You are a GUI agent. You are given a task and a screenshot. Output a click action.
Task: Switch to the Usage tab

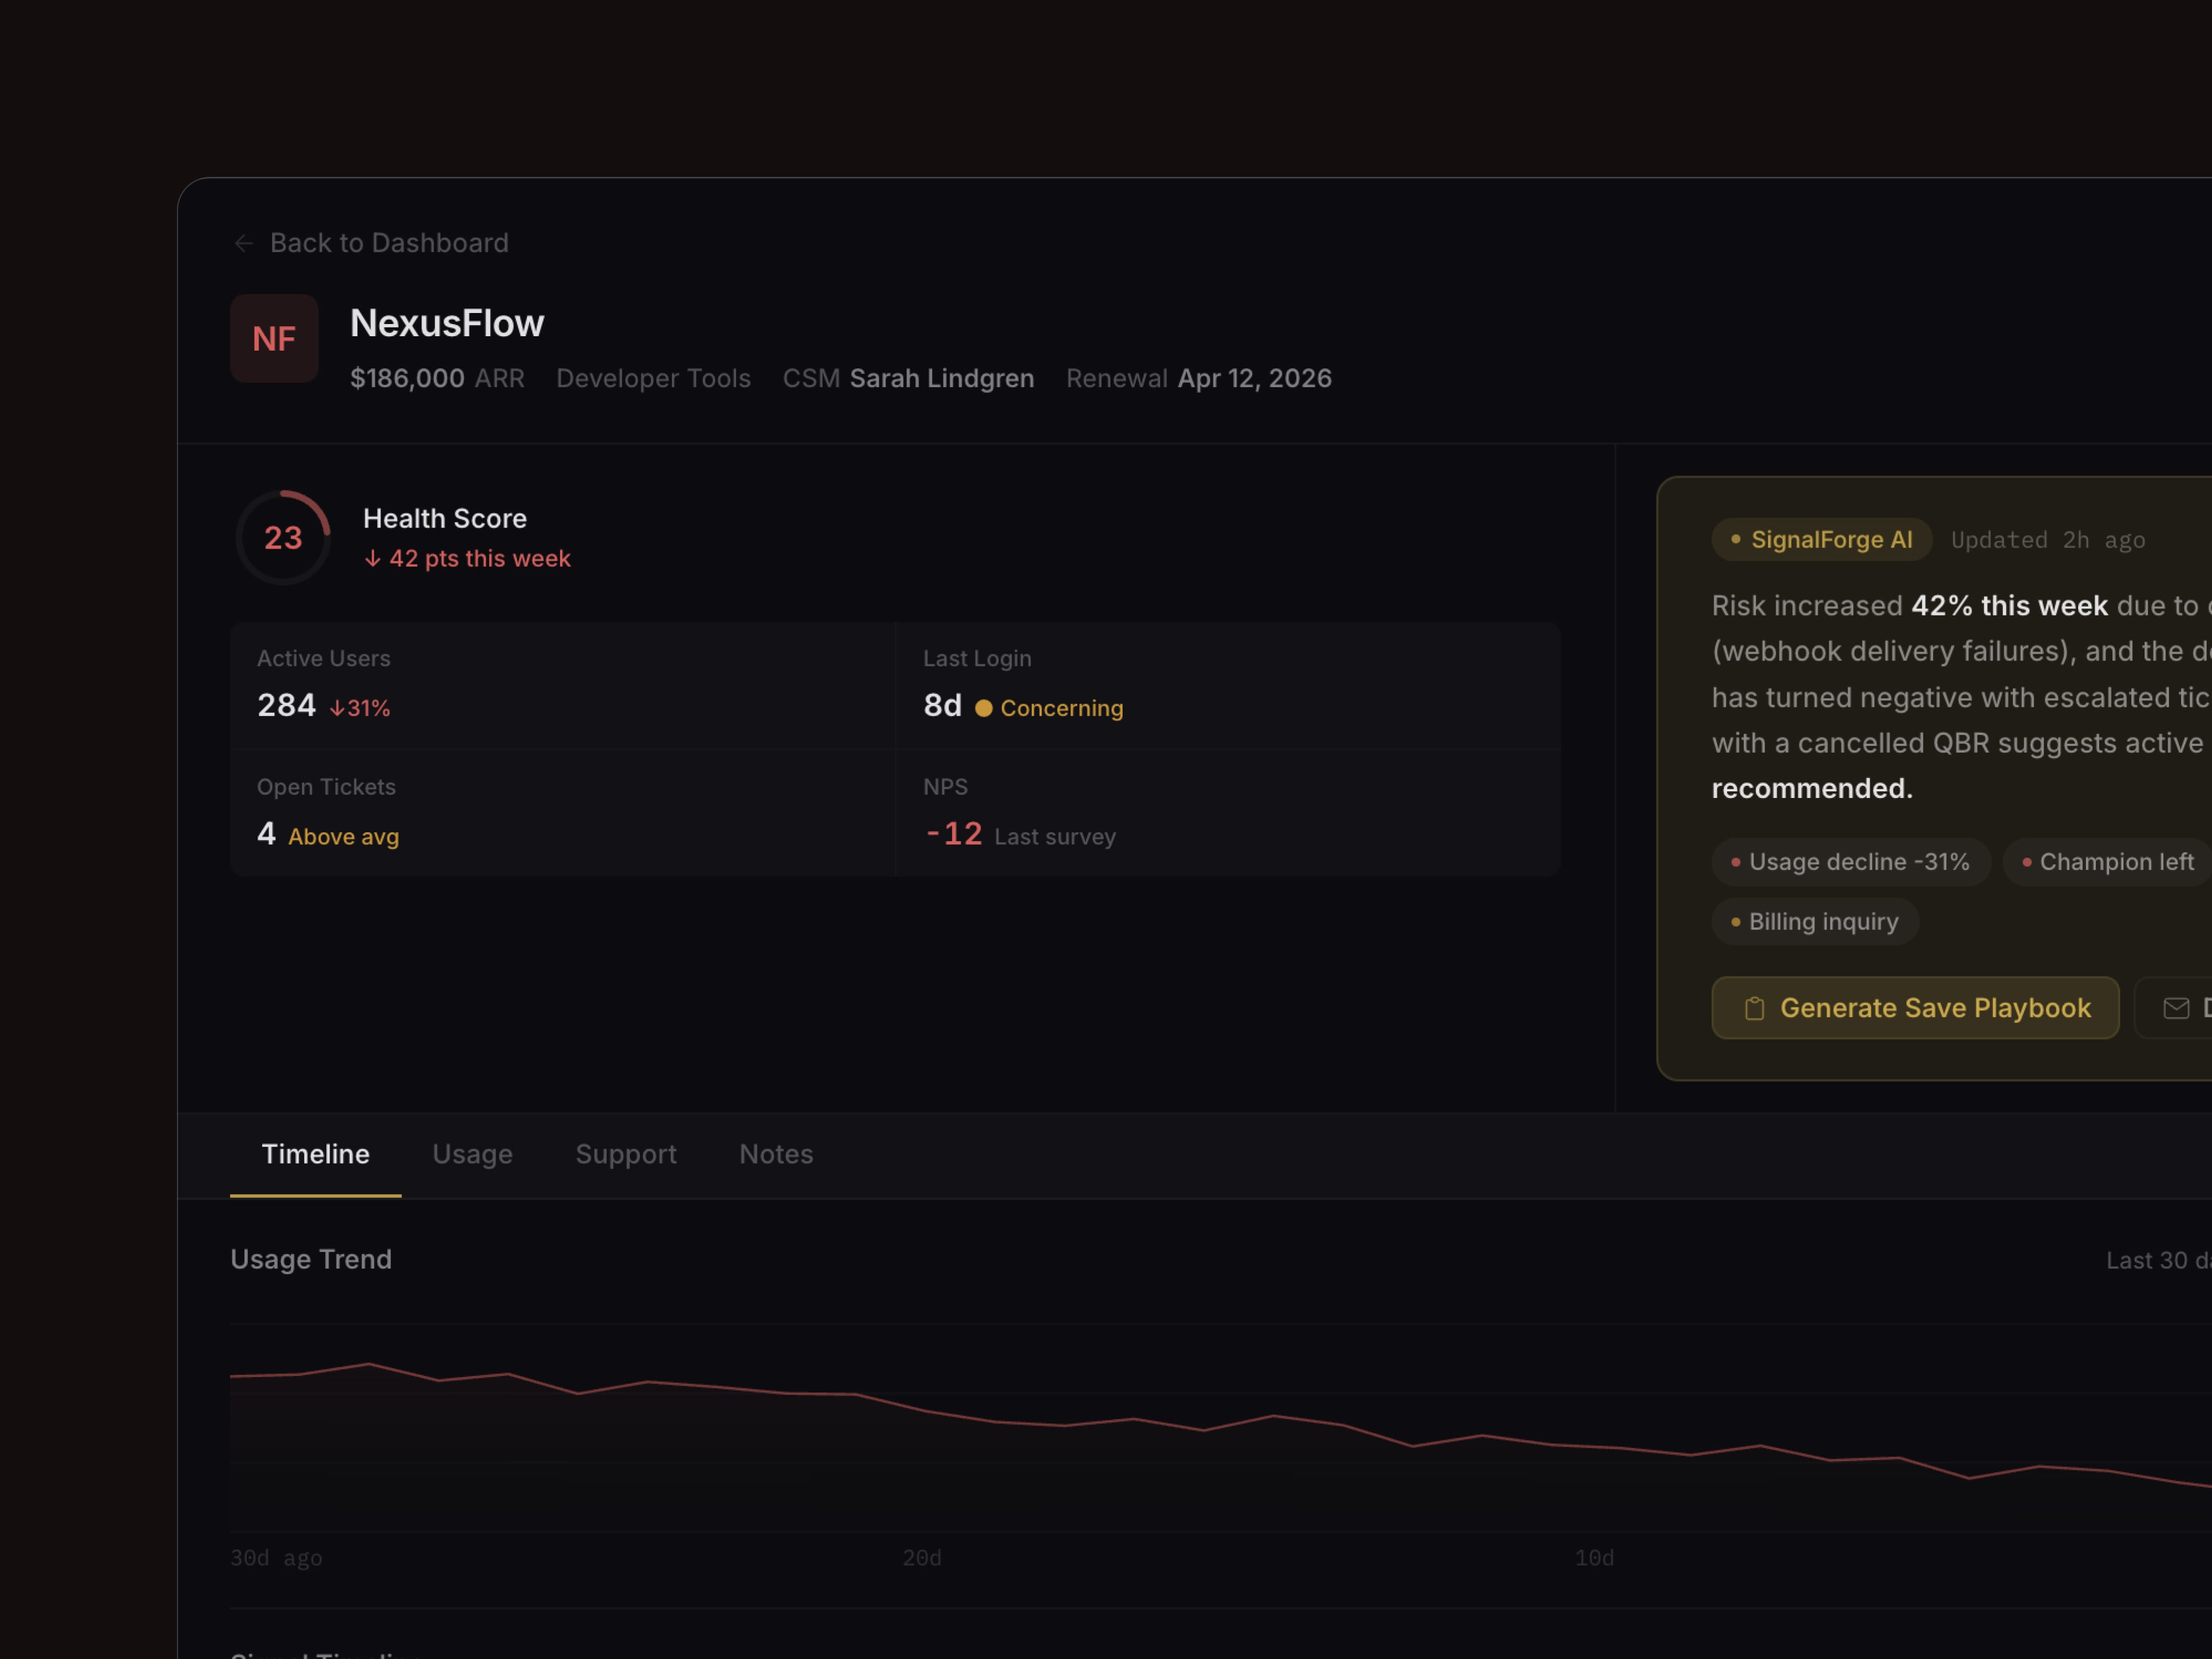(x=472, y=1154)
